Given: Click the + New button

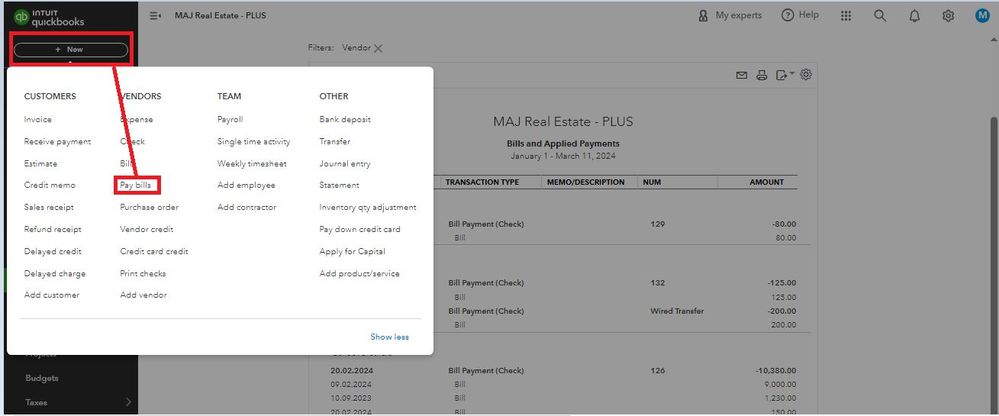Looking at the screenshot, I should coord(70,50).
